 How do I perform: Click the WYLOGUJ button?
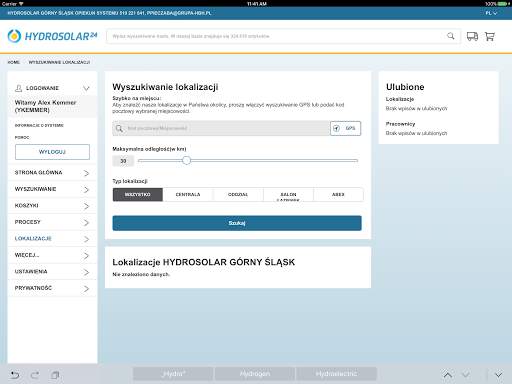[52, 152]
